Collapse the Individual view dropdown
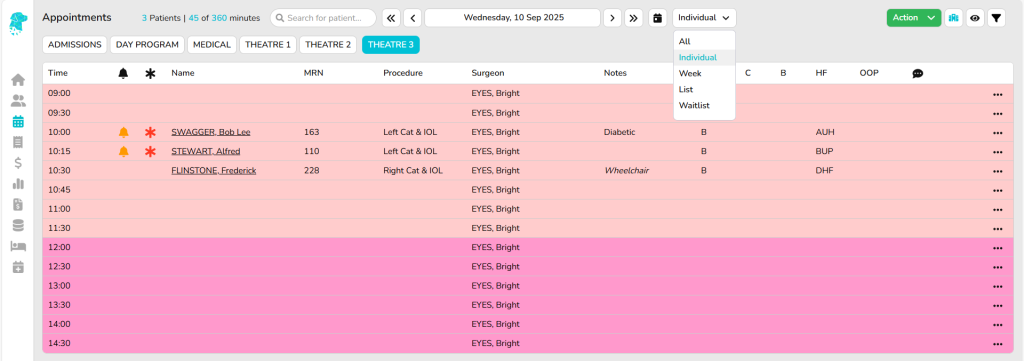The image size is (1024, 361). pos(704,18)
